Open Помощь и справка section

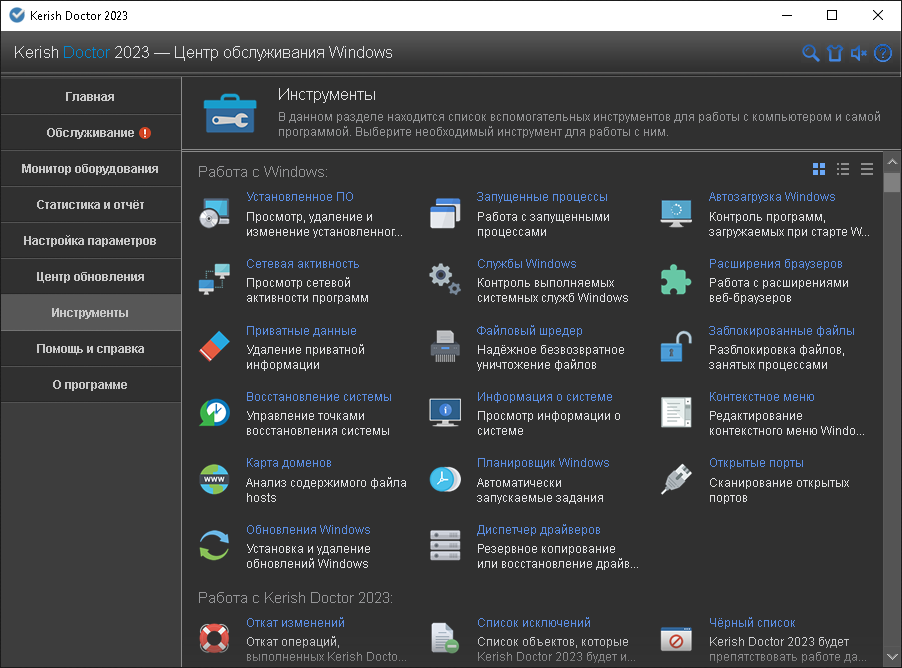90,349
